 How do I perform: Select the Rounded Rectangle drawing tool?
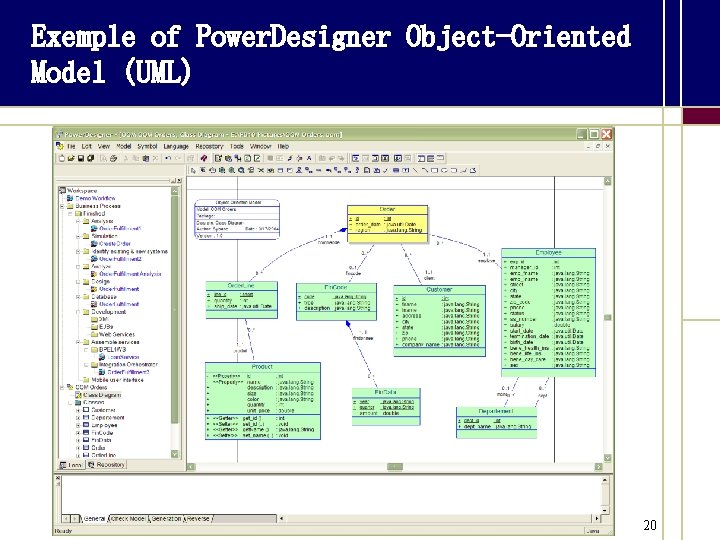tap(454, 170)
